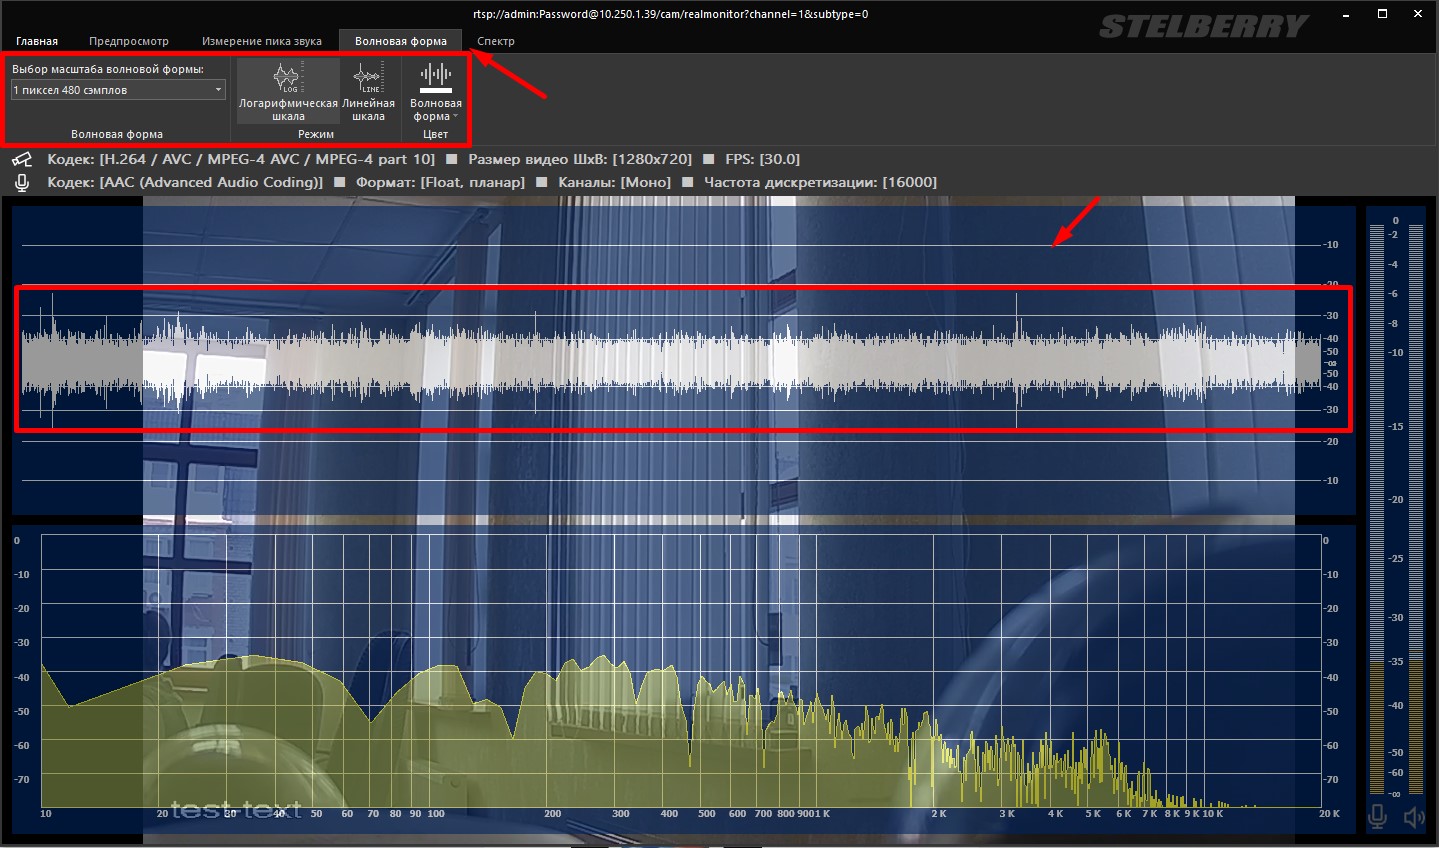Click the Цвет group label
The height and width of the screenshot is (848, 1439).
click(435, 134)
